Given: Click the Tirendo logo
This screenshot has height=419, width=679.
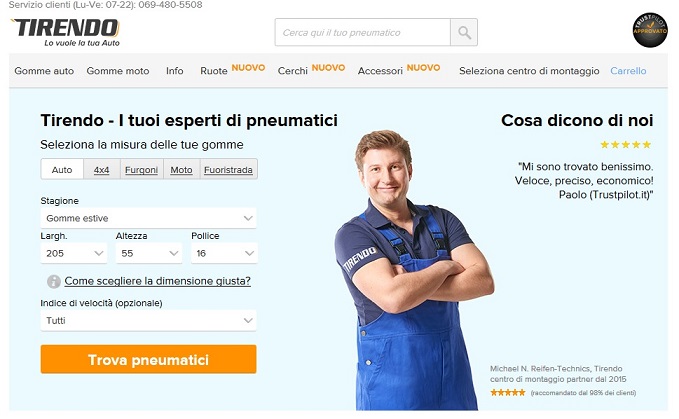Looking at the screenshot, I should click(x=65, y=32).
